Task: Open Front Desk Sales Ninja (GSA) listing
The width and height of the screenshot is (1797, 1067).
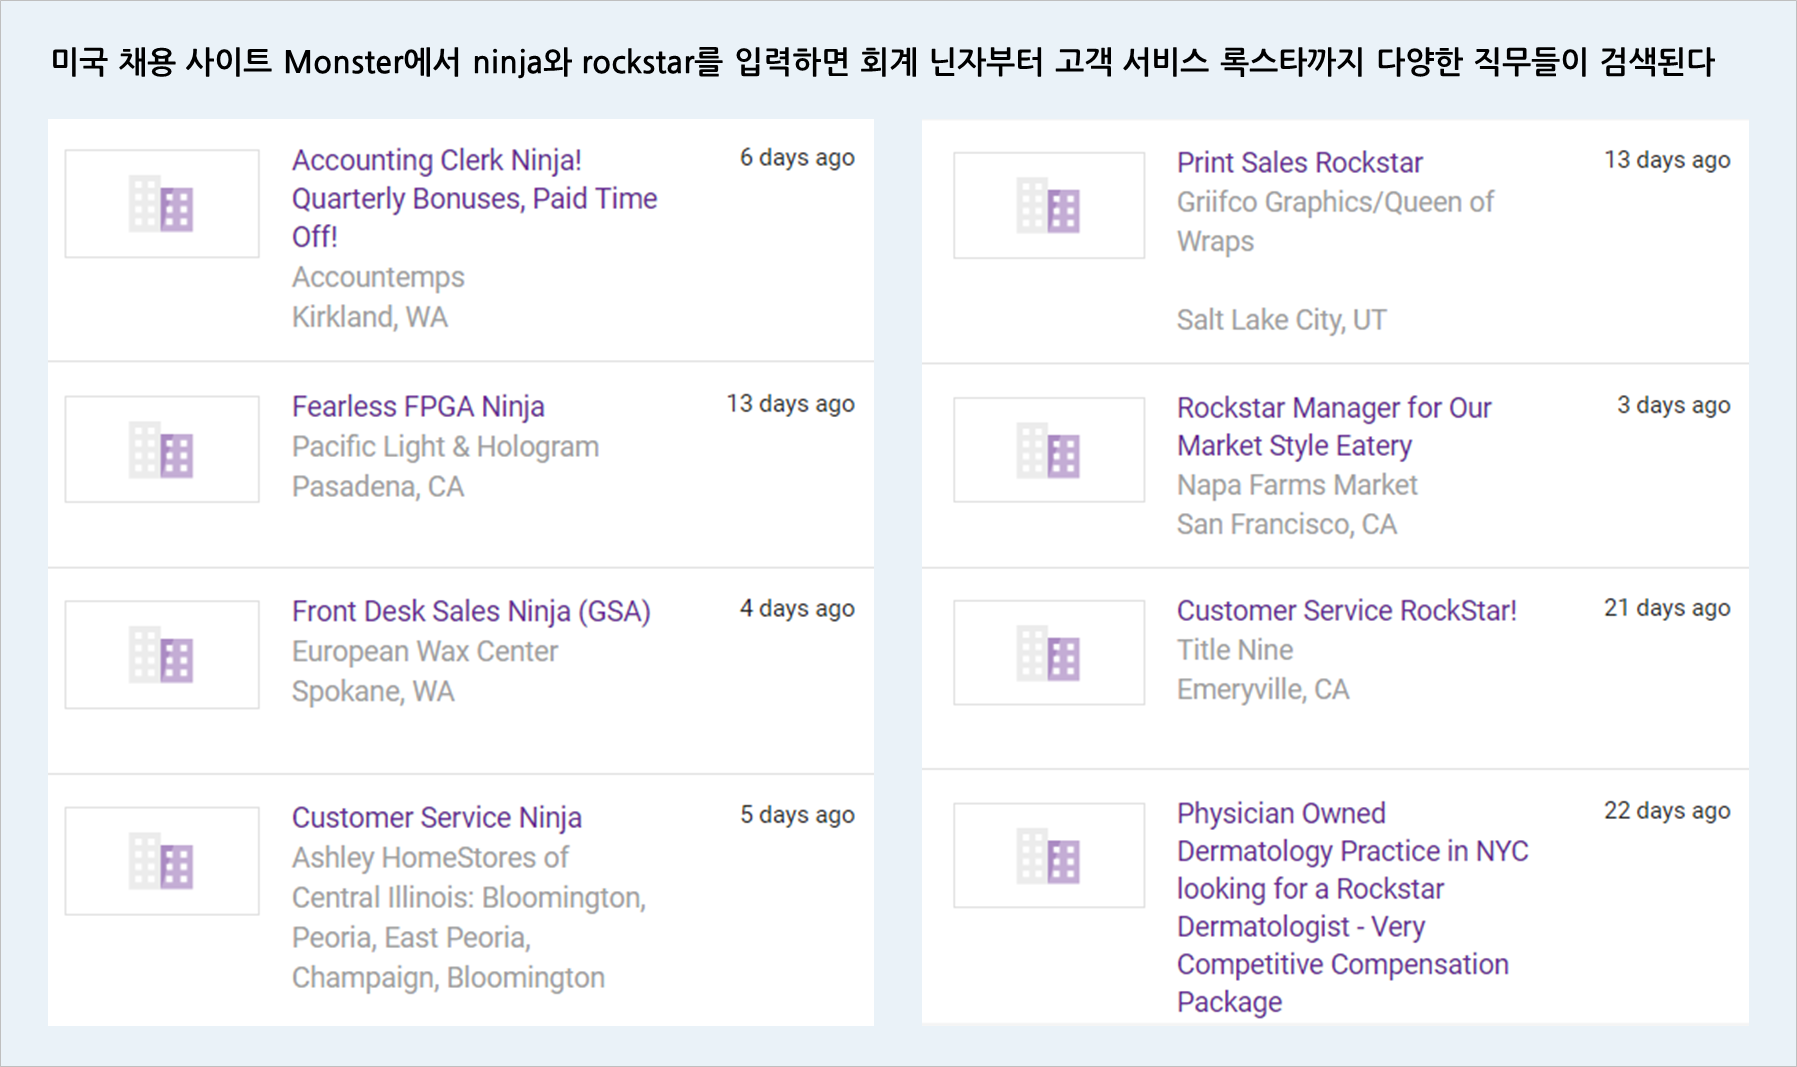Action: pyautogui.click(x=470, y=611)
